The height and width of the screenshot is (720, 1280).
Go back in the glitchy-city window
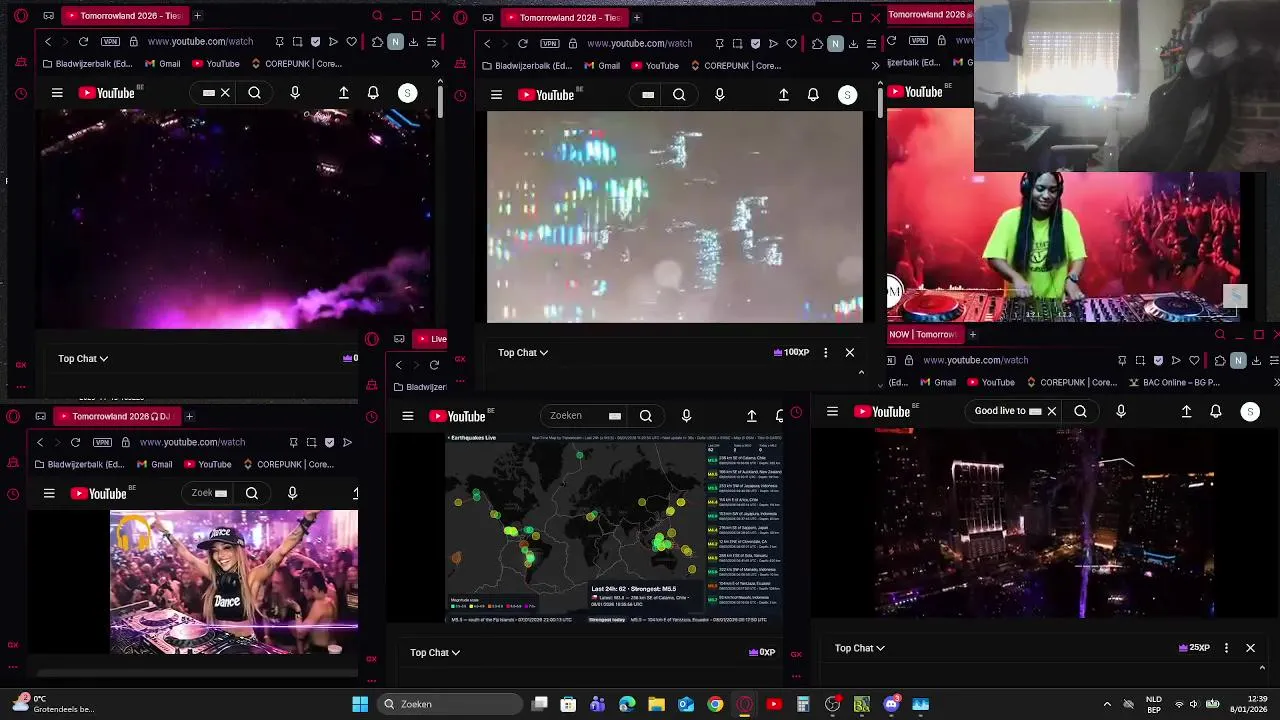(x=487, y=44)
